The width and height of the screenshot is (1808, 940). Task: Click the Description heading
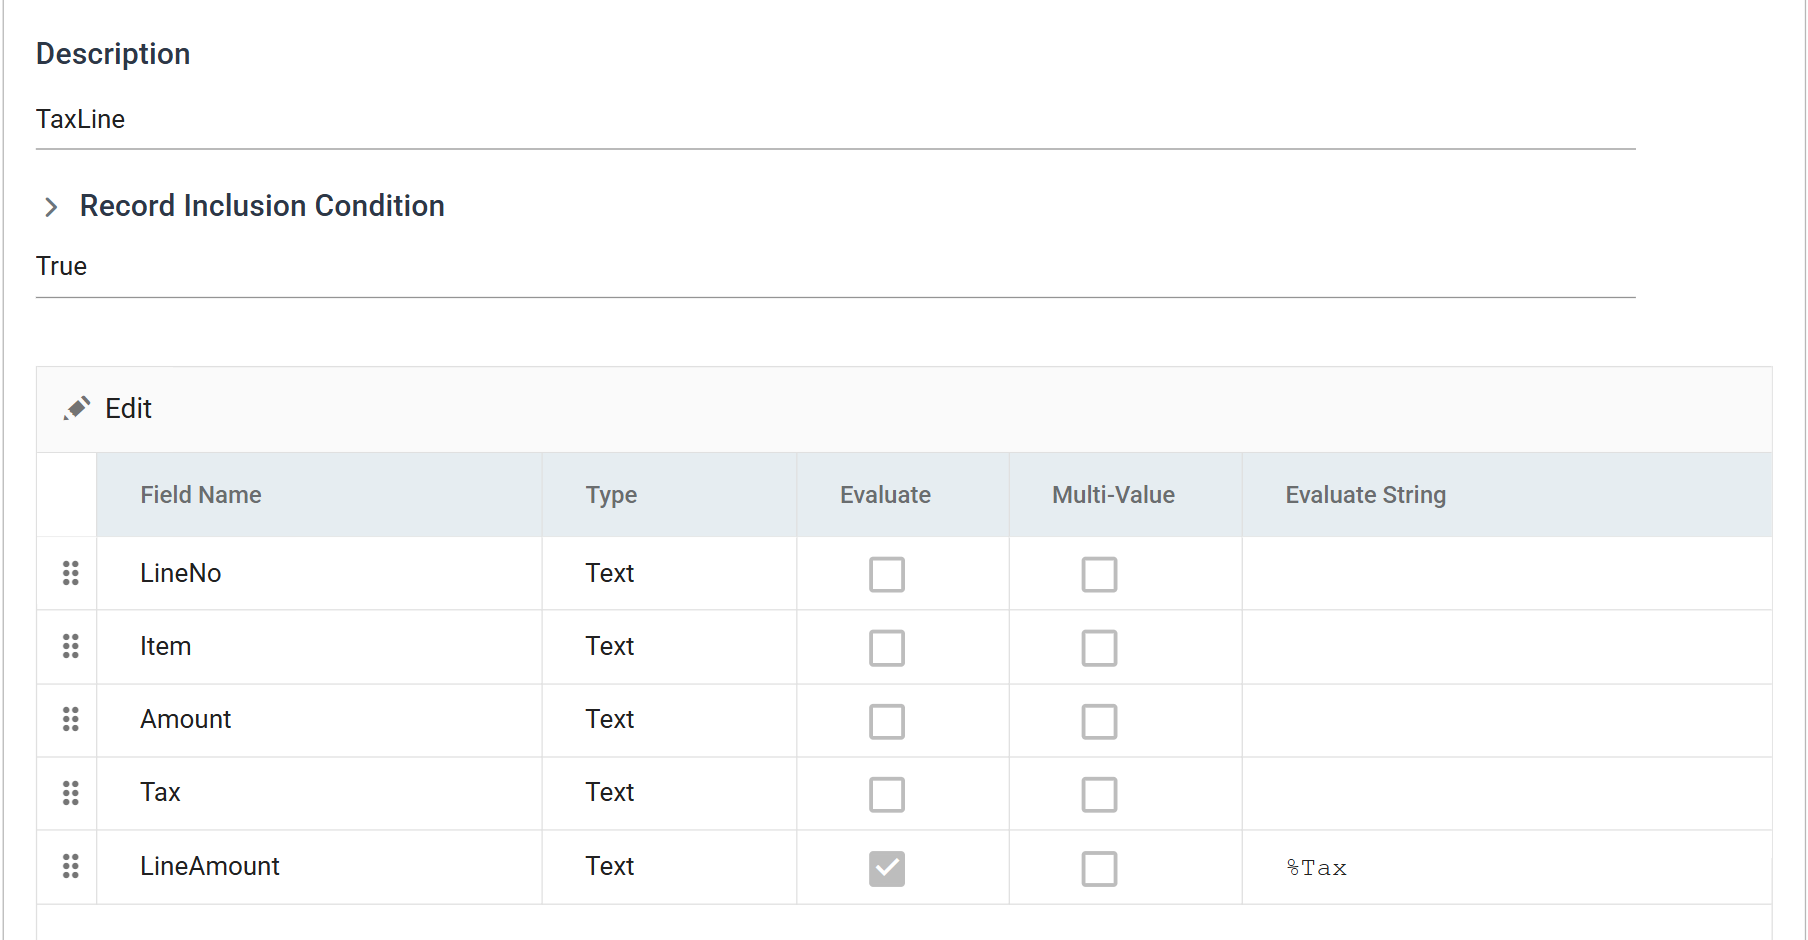click(x=113, y=54)
